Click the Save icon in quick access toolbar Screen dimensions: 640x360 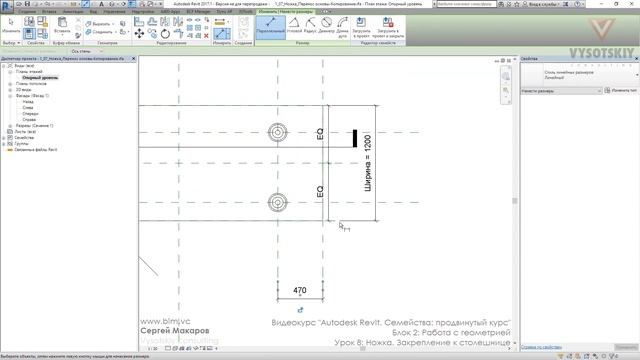point(27,4)
